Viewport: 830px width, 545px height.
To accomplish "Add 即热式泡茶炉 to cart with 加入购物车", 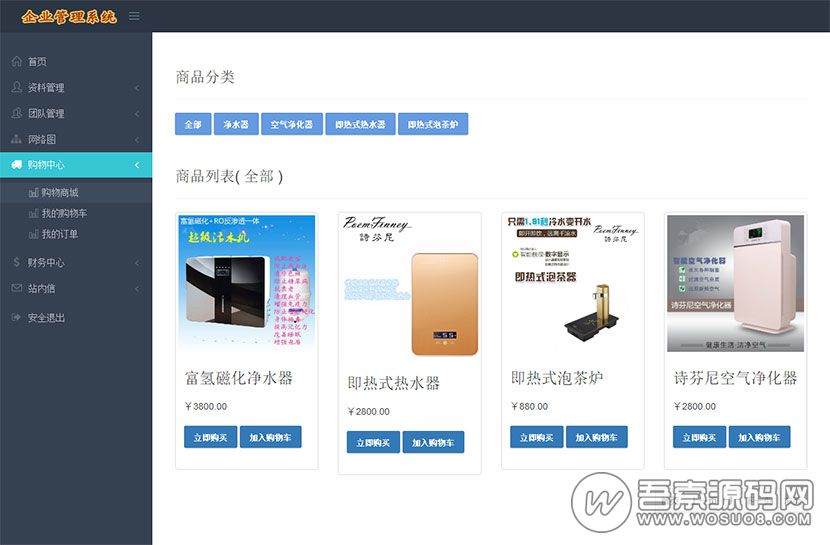I will pyautogui.click(x=596, y=437).
